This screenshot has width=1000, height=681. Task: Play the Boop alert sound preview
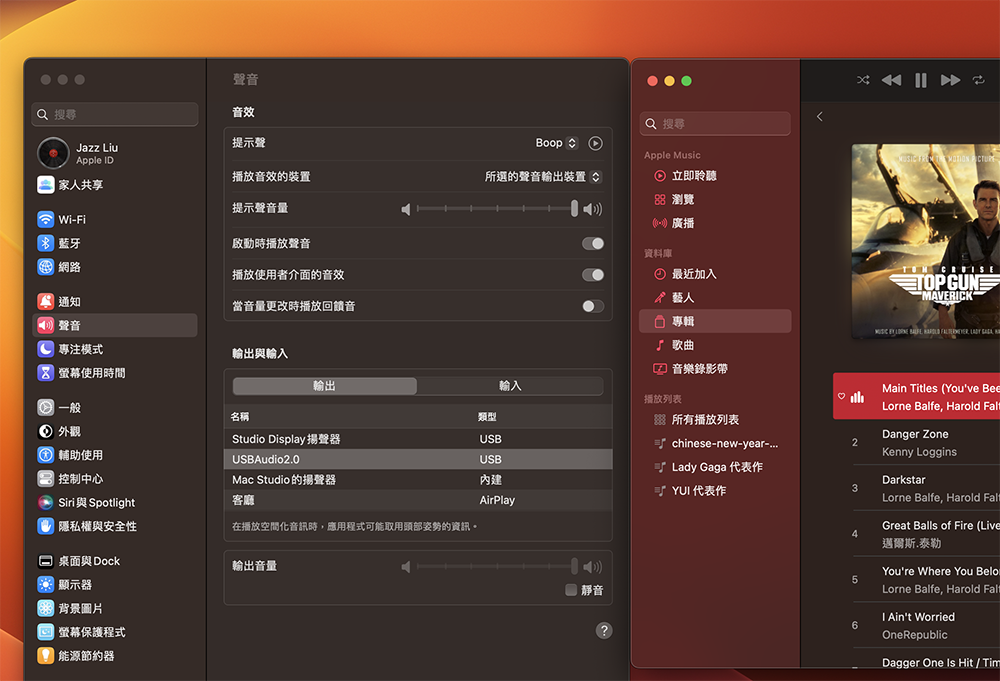click(x=595, y=143)
